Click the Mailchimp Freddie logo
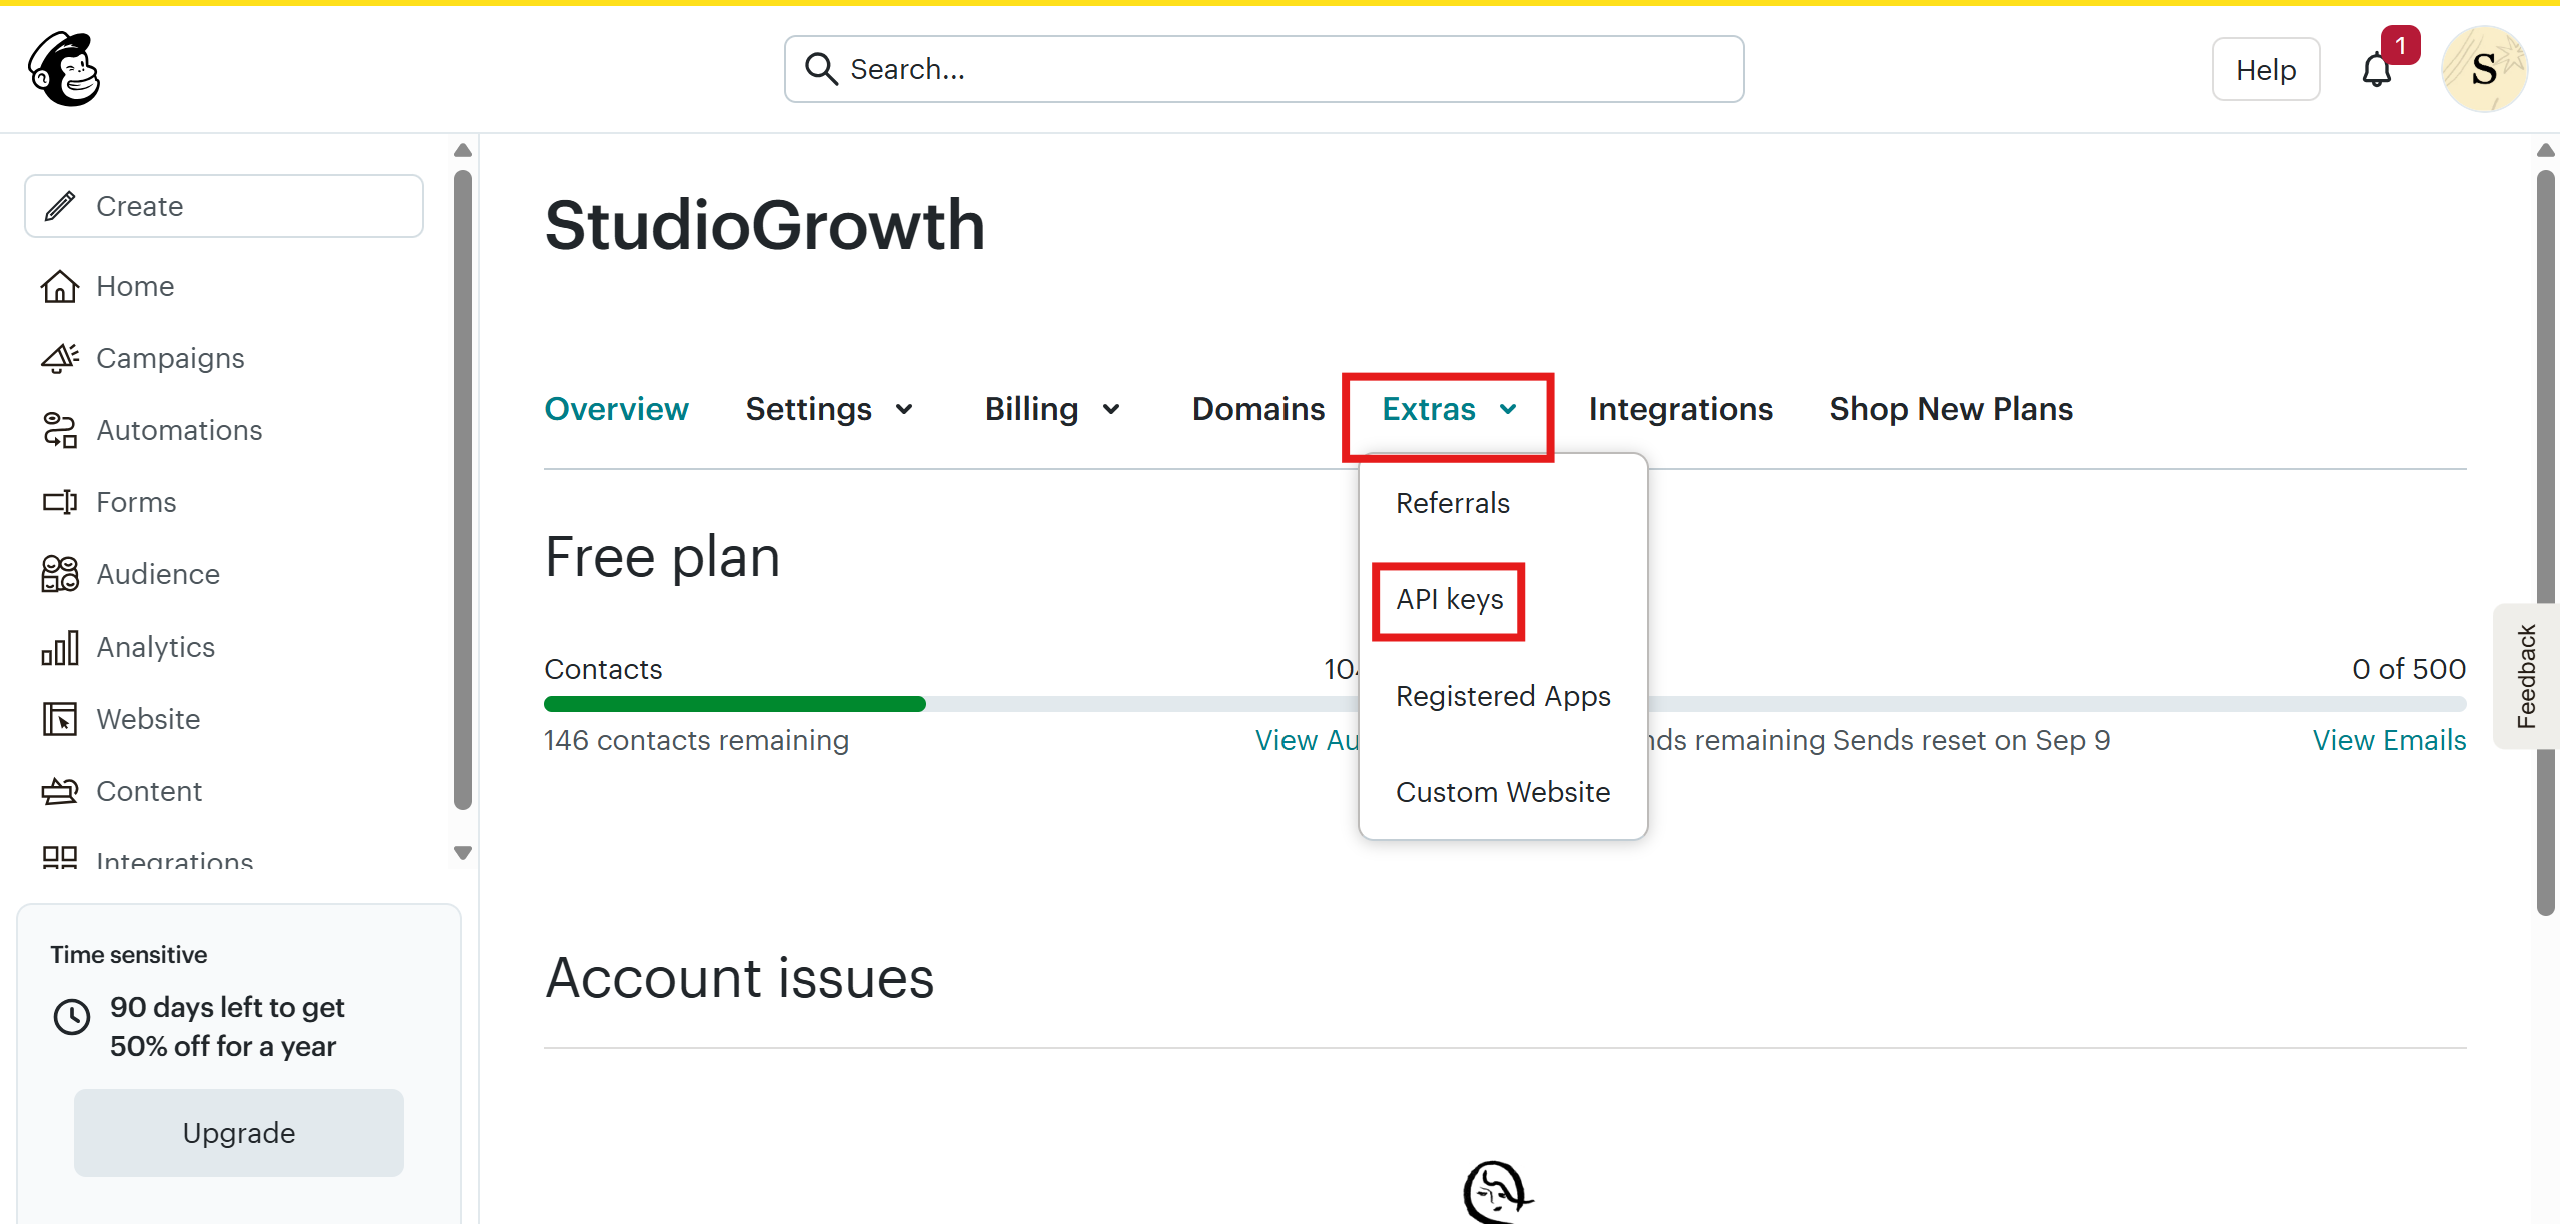 tap(65, 69)
